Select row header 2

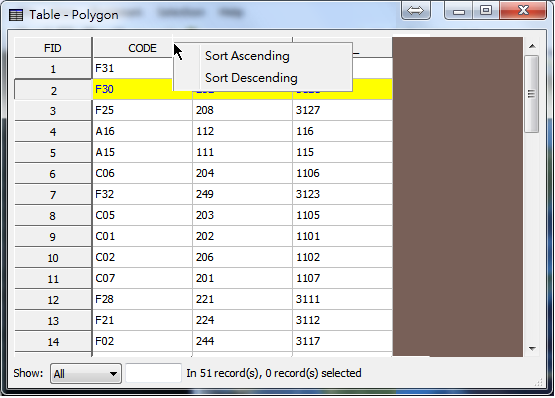coord(53,91)
